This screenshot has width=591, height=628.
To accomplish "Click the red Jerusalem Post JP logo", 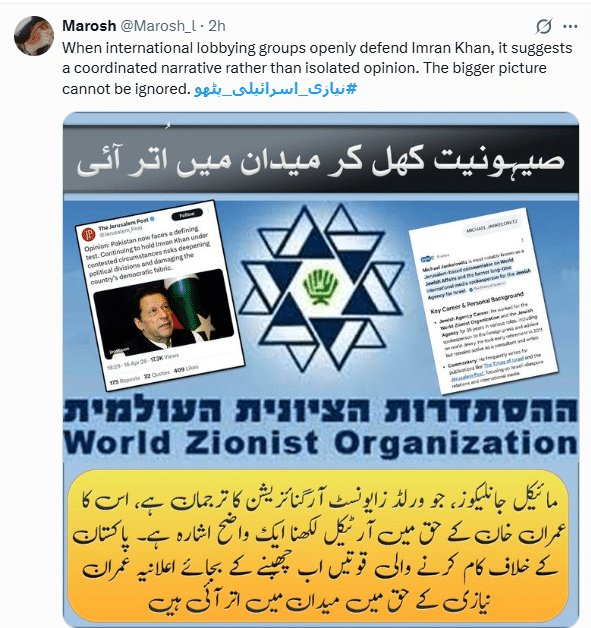I will pyautogui.click(x=88, y=234).
